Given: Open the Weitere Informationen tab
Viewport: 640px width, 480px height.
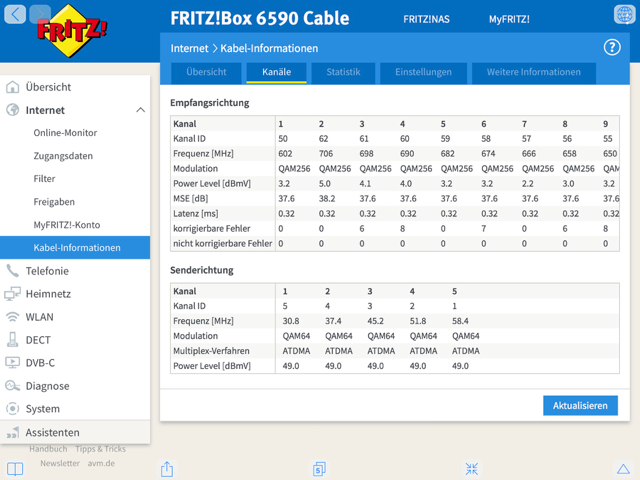Looking at the screenshot, I should [x=533, y=72].
